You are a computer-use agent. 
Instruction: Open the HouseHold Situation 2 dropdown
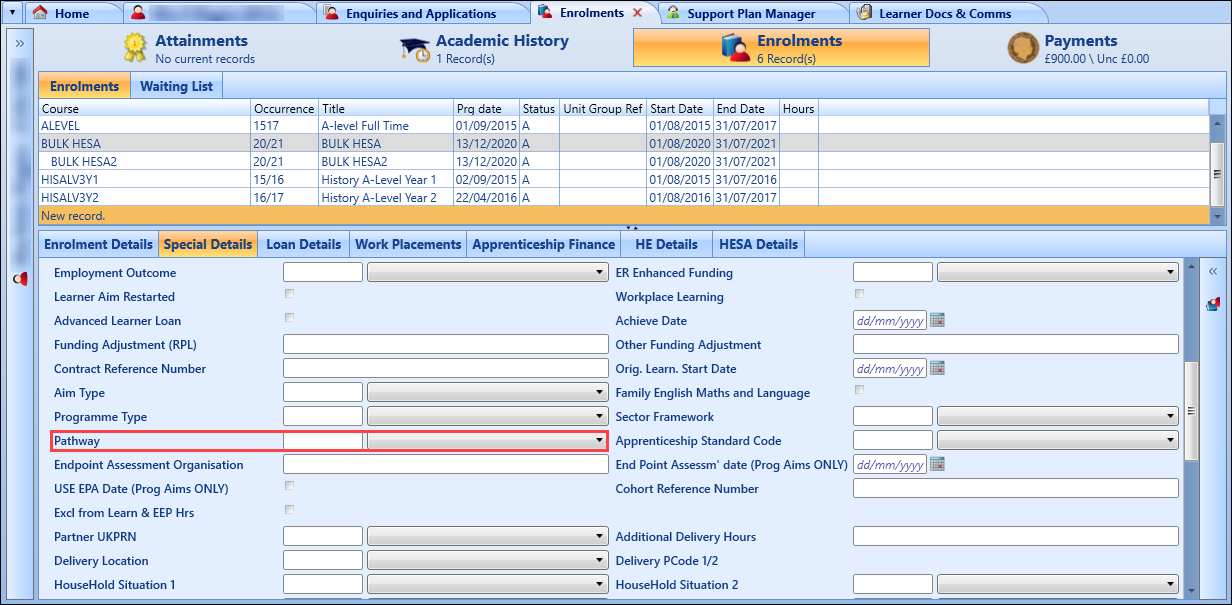1058,584
